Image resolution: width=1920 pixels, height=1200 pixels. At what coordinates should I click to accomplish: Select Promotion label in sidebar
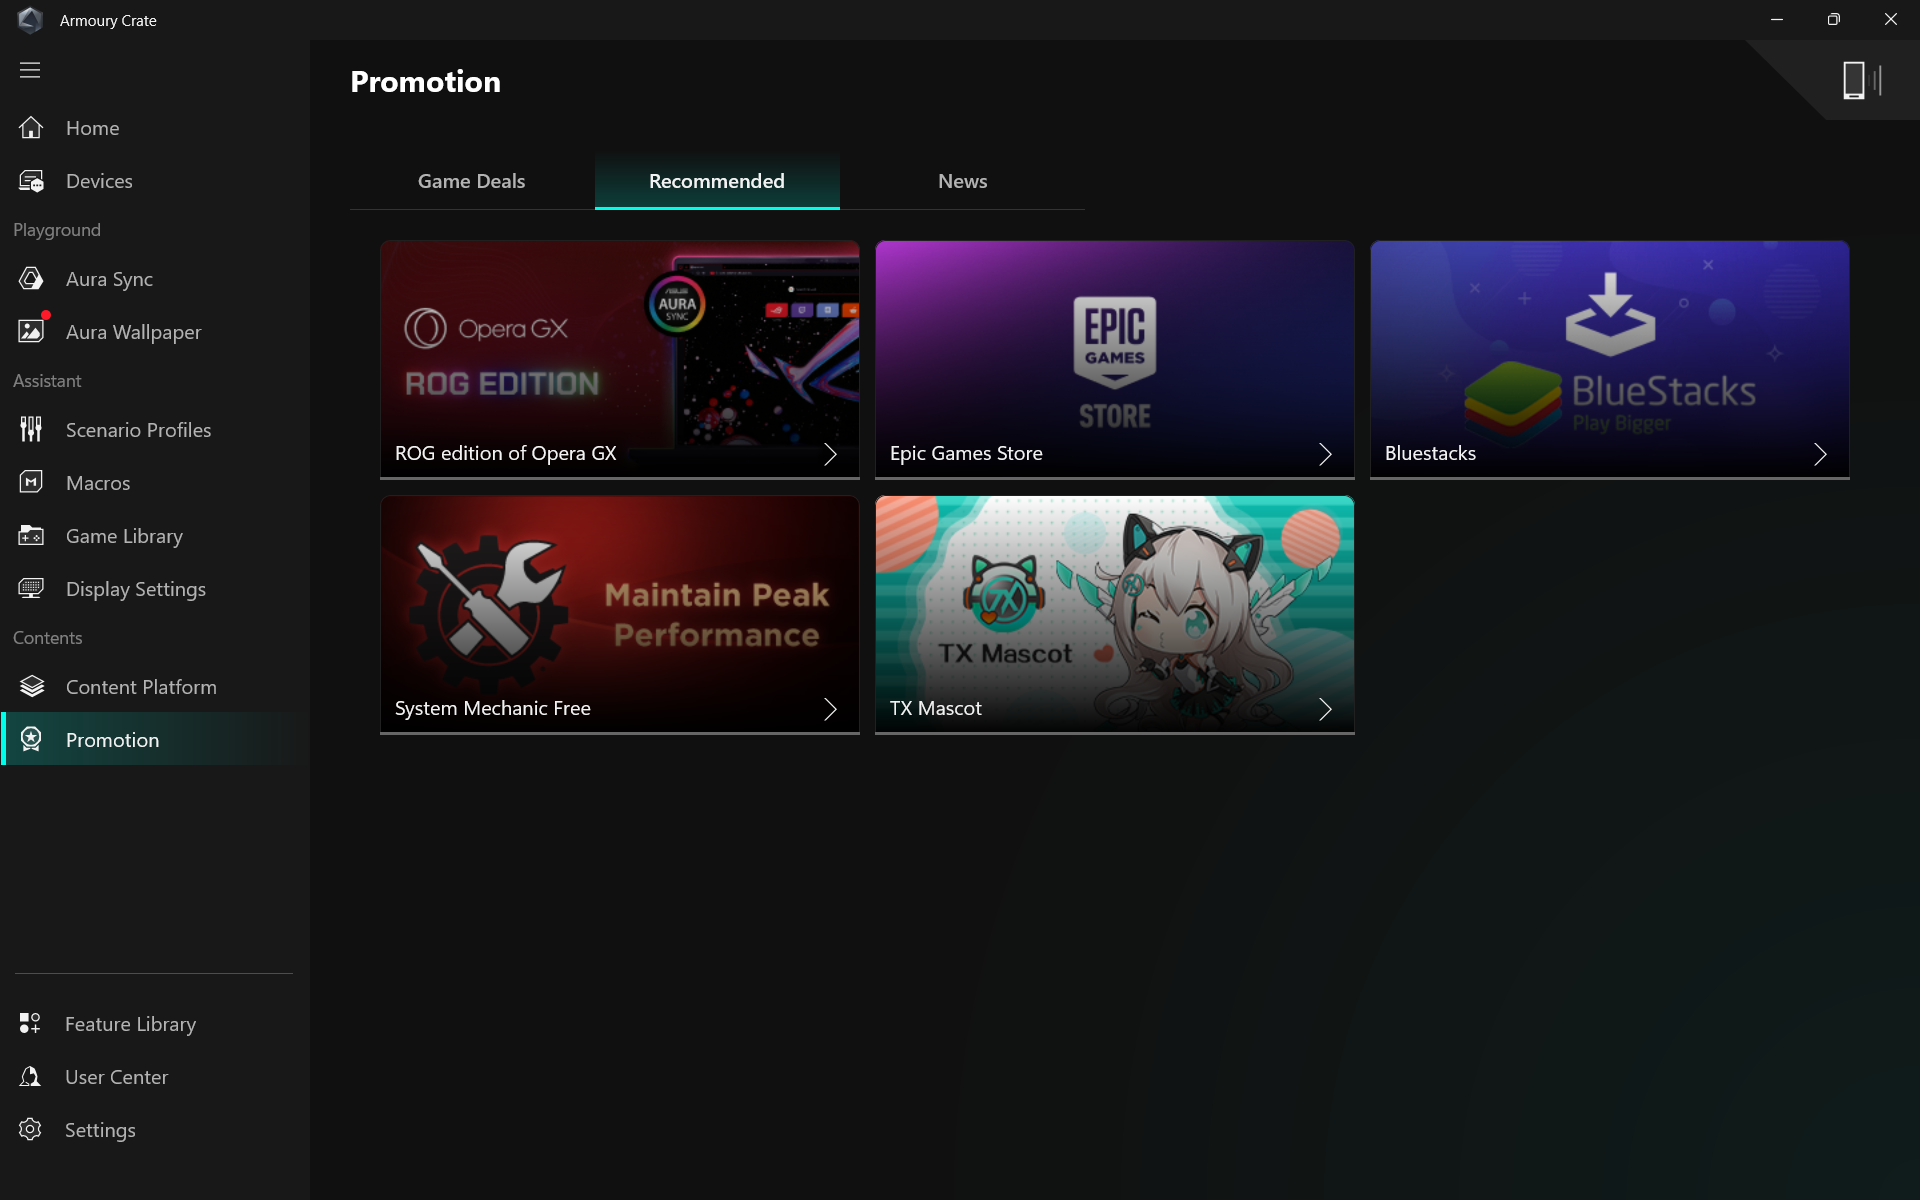112,740
